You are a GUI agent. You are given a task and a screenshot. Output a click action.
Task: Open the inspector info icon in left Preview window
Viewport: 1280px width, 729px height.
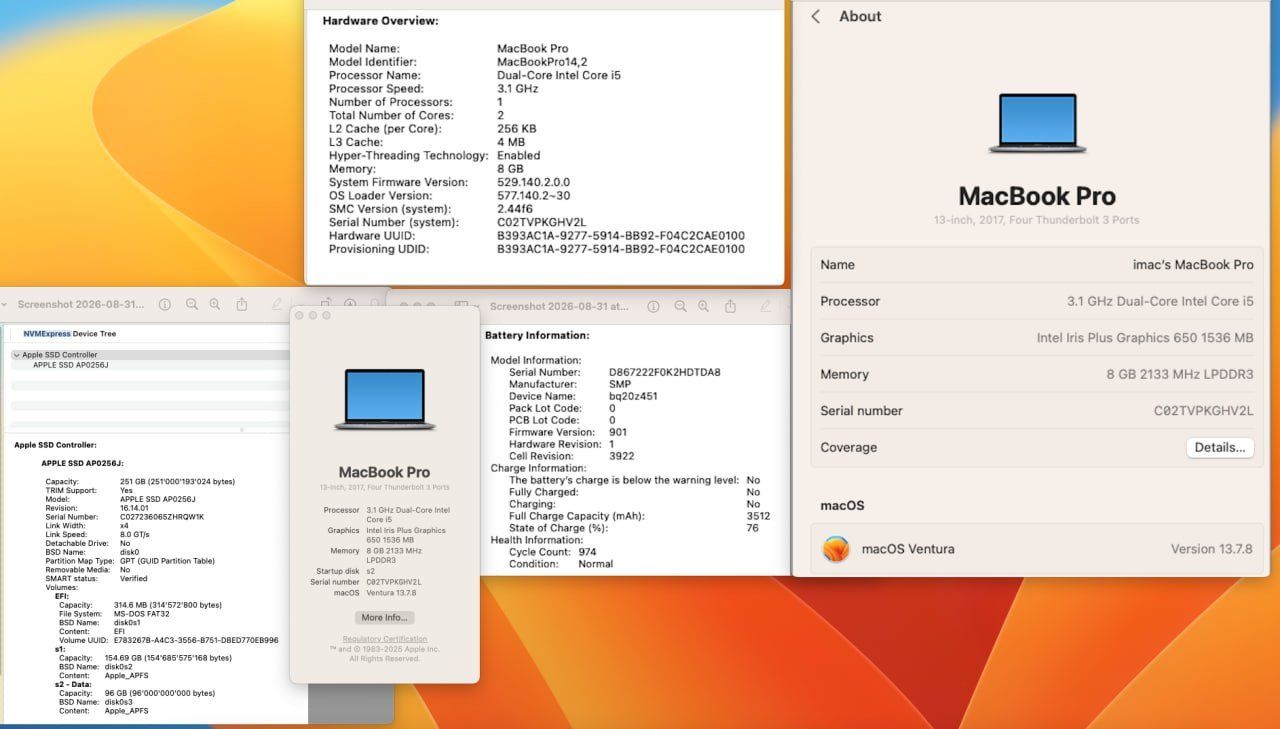165,305
